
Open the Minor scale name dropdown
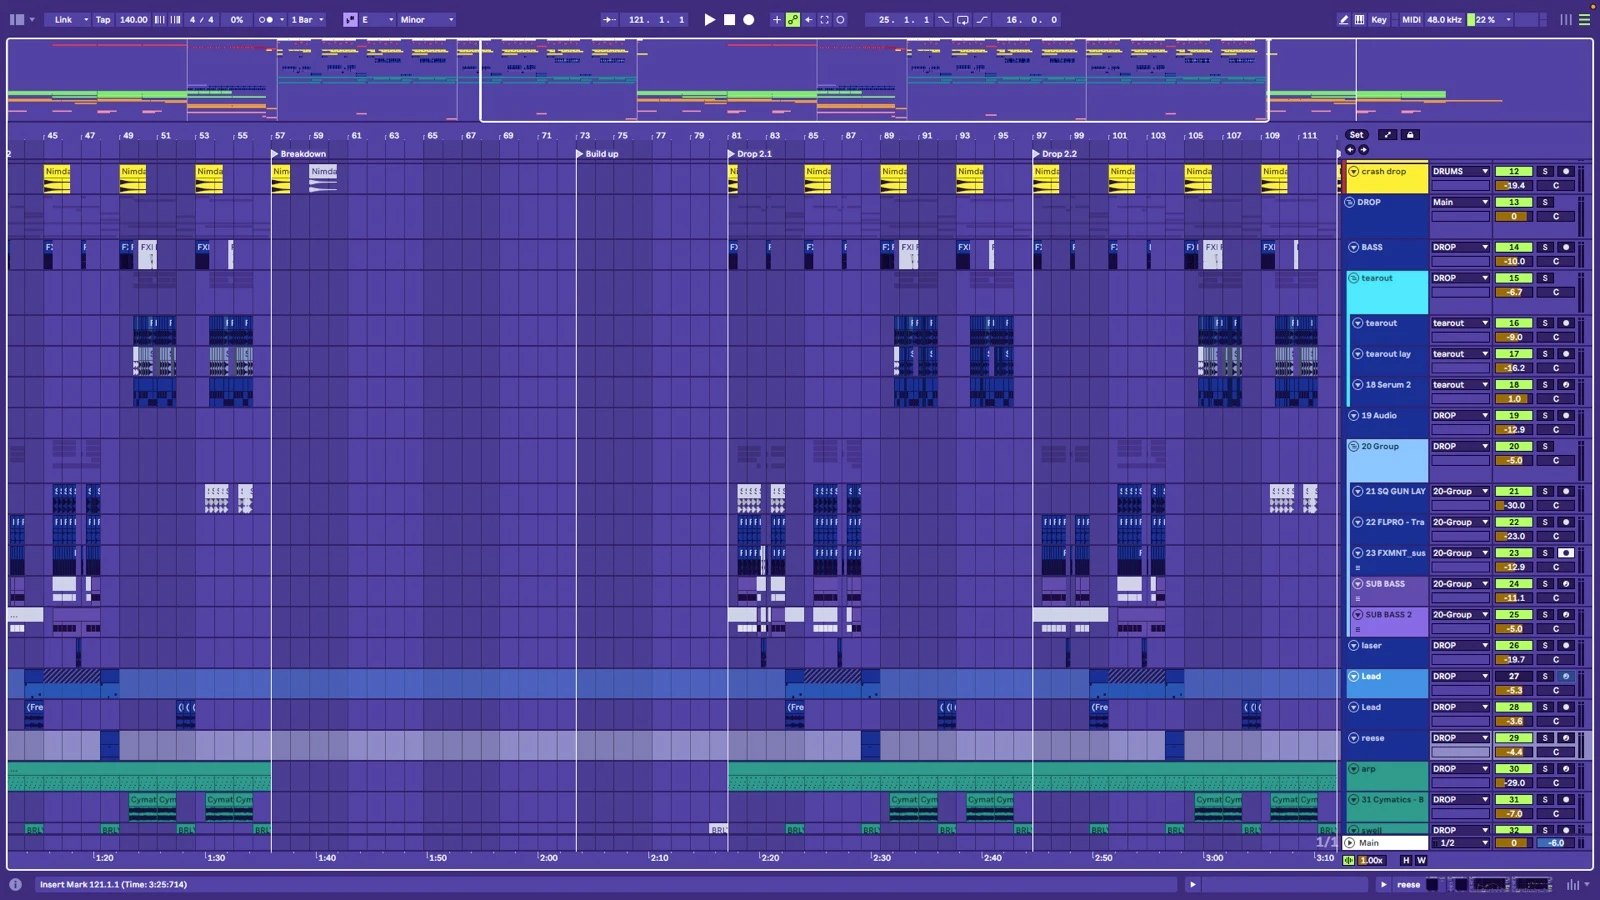(427, 19)
